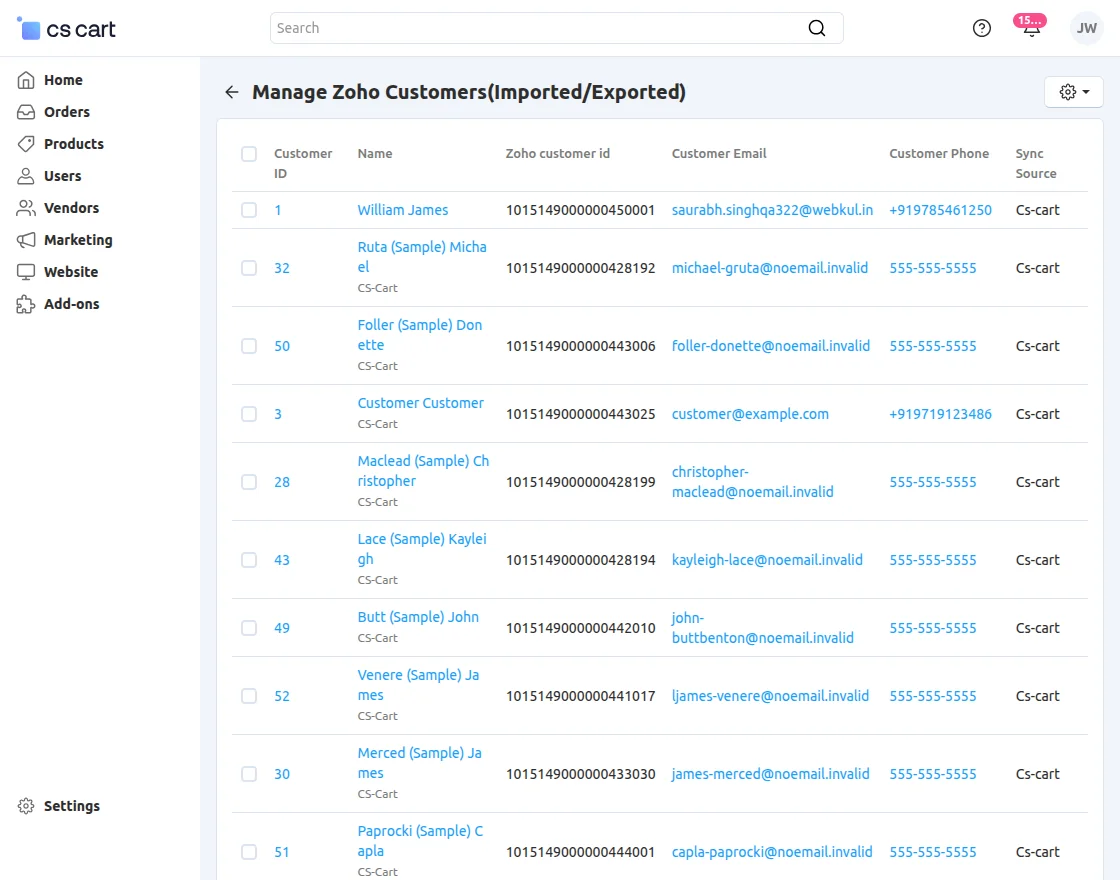
Task: Click email james-merced@noemail.invalid
Action: pos(770,774)
